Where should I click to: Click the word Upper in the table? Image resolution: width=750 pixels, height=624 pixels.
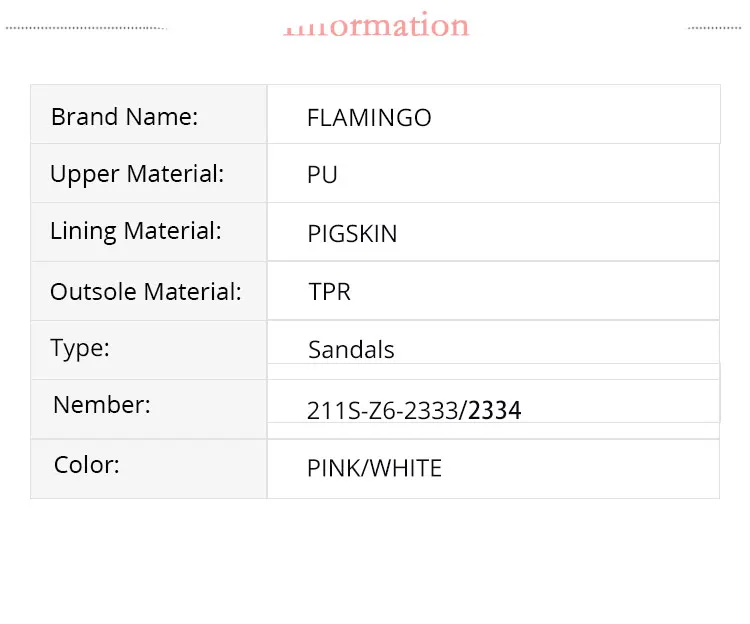(85, 174)
